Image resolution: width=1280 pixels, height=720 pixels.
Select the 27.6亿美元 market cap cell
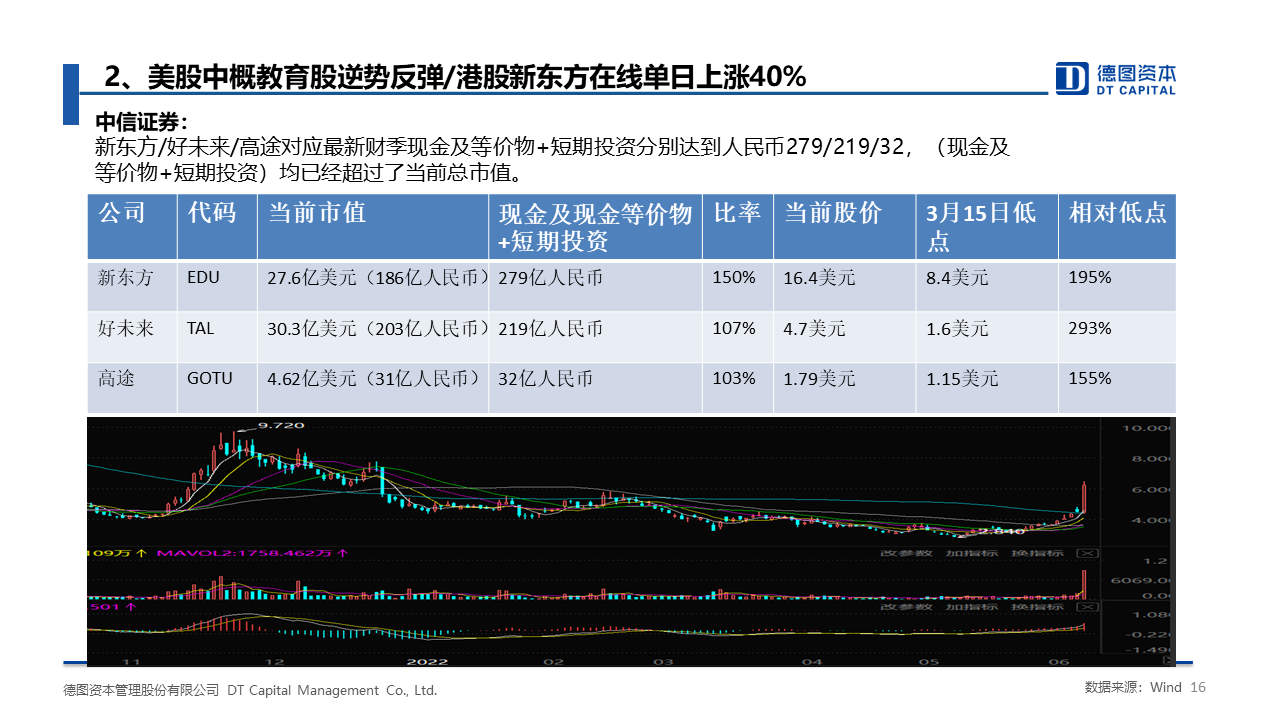(x=373, y=285)
